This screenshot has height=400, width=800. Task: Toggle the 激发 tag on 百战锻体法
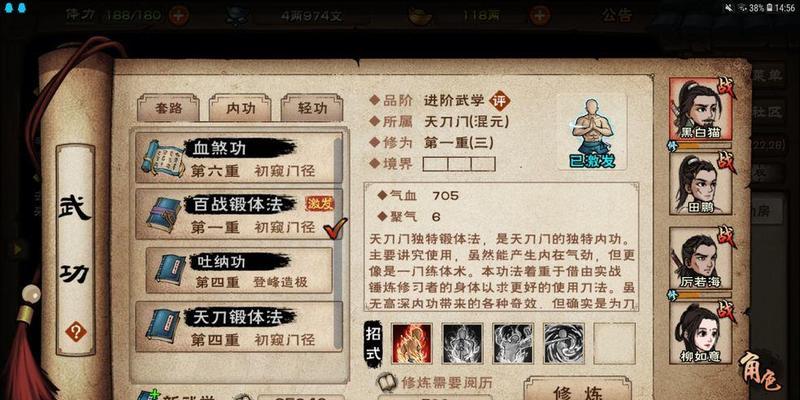319,204
